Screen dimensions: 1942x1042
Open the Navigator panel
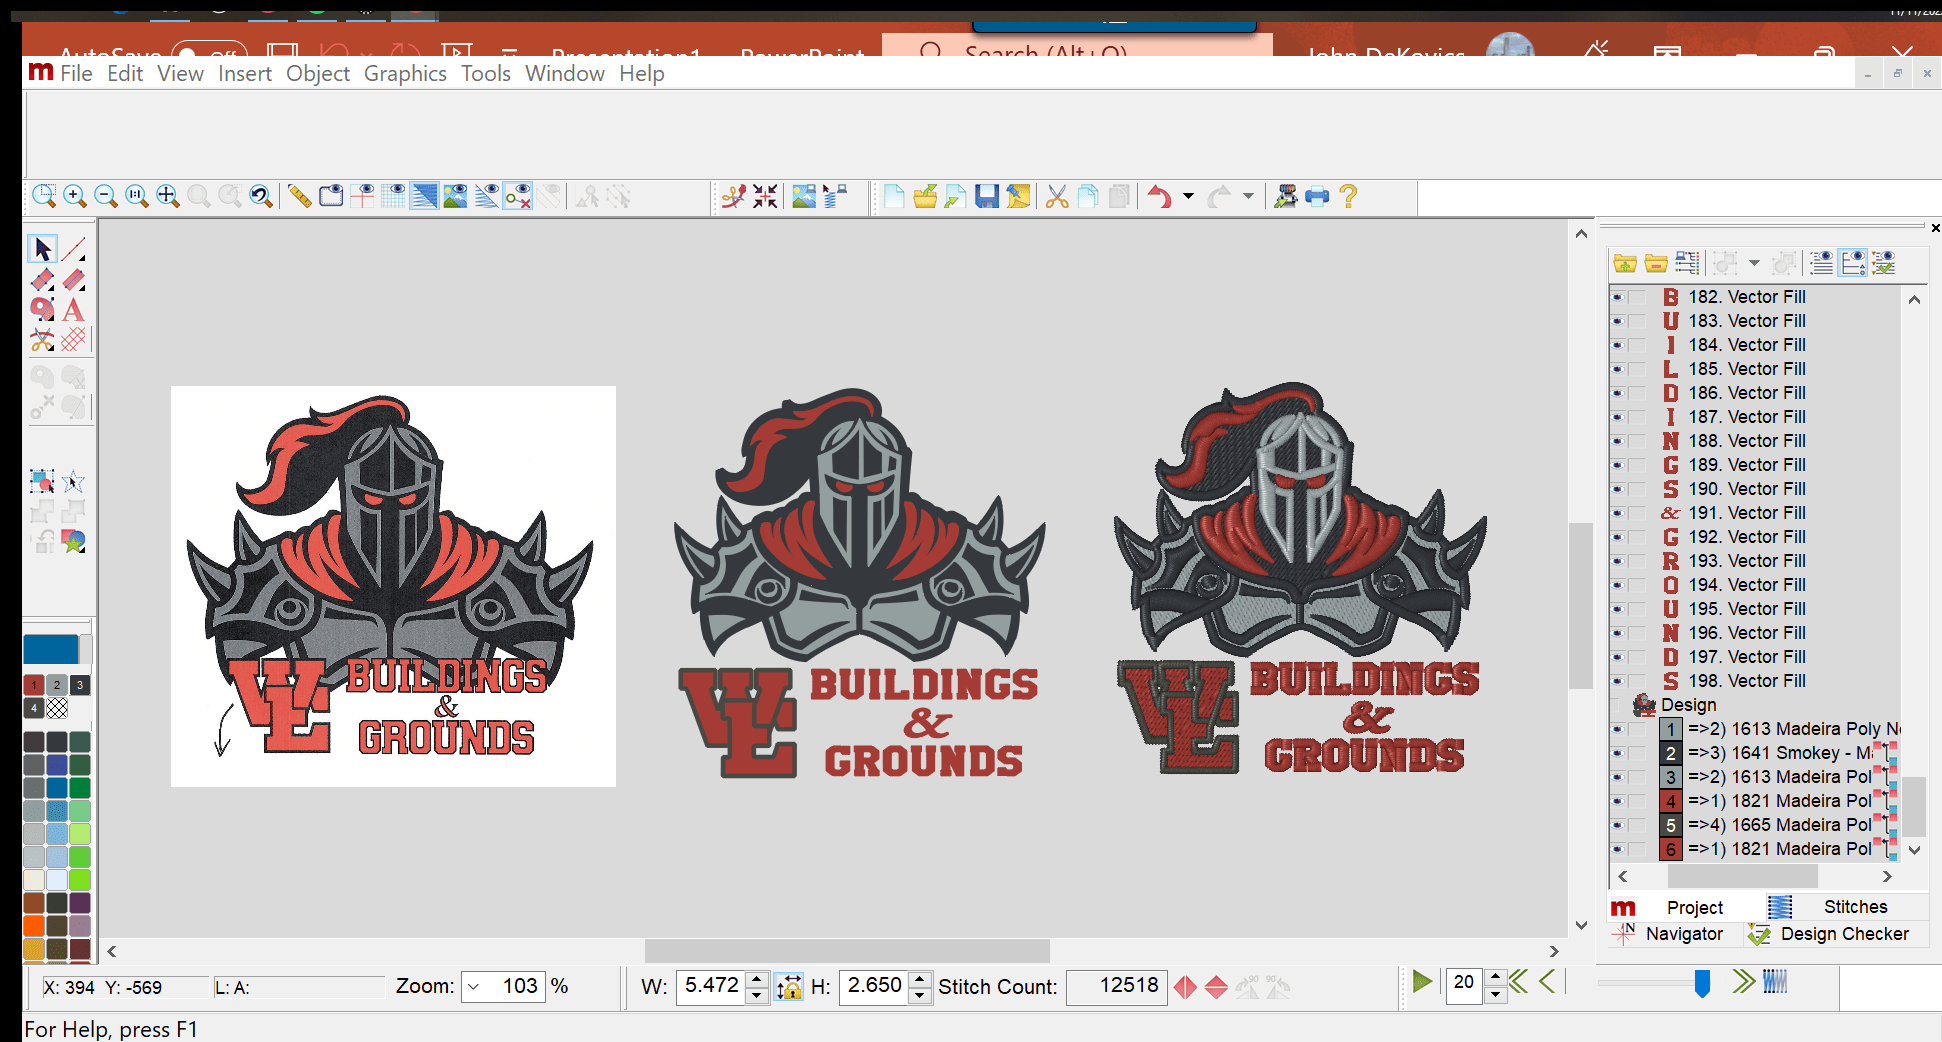[x=1684, y=934]
